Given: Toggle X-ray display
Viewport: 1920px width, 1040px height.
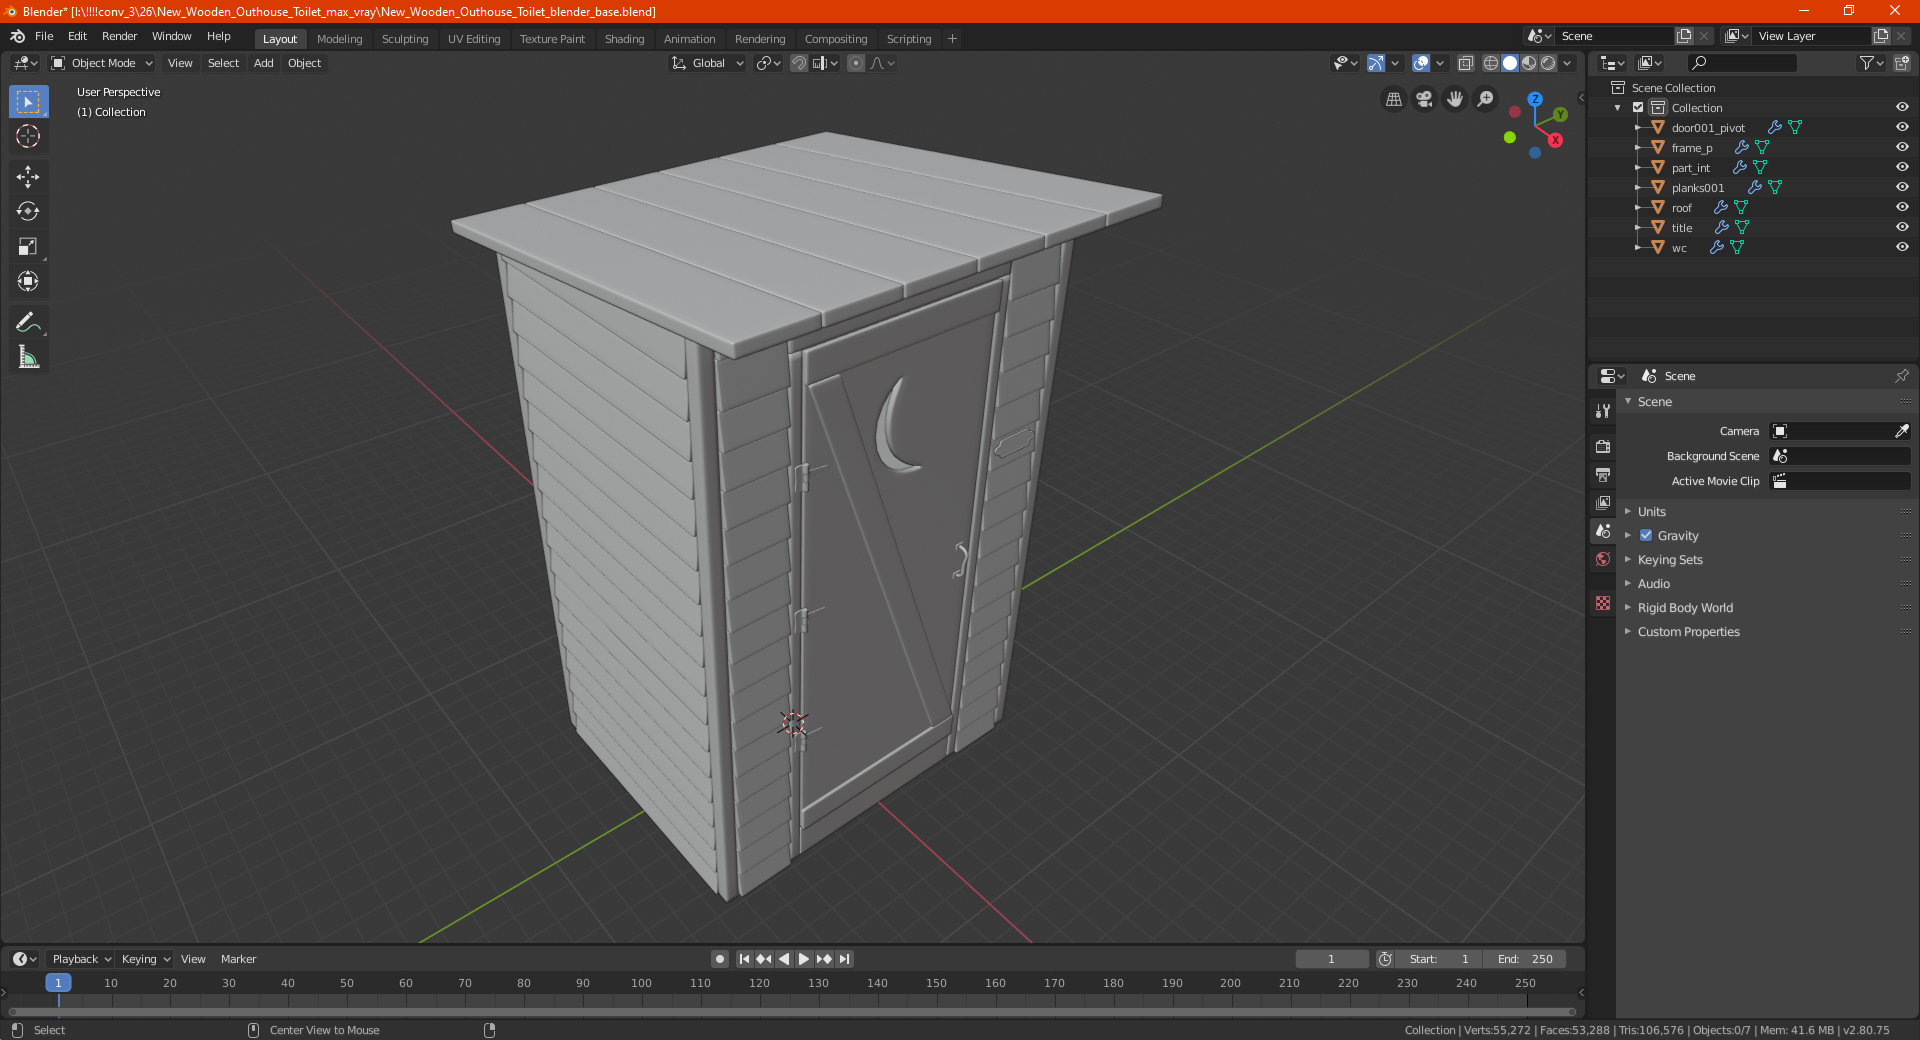Looking at the screenshot, I should tap(1465, 63).
